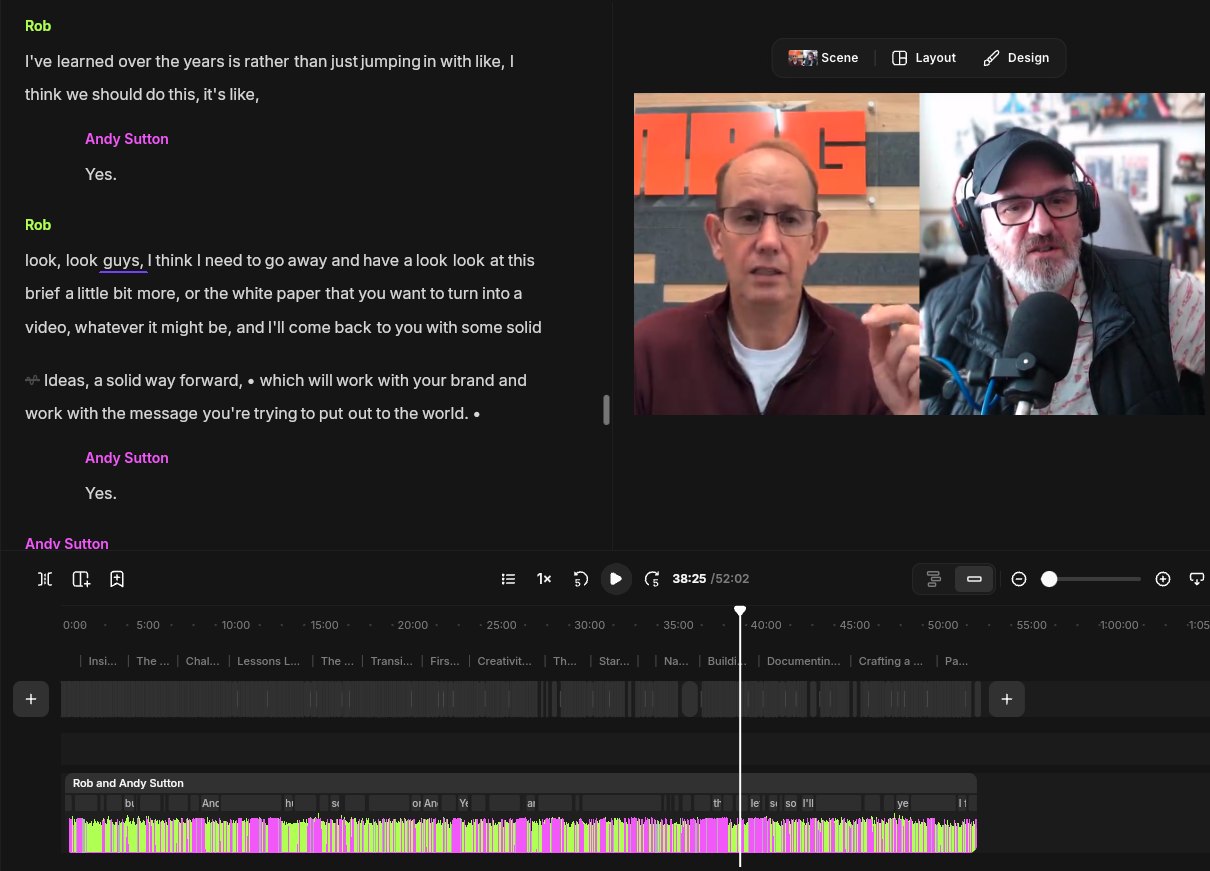Switch to expanded multi-track timeline view

[x=934, y=579]
